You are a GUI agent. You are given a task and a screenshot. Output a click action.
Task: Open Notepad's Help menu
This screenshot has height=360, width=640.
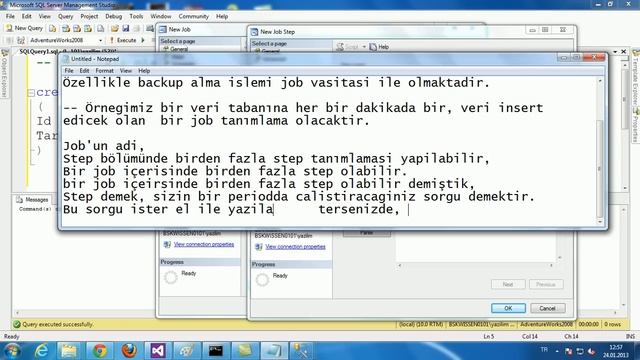(x=144, y=71)
